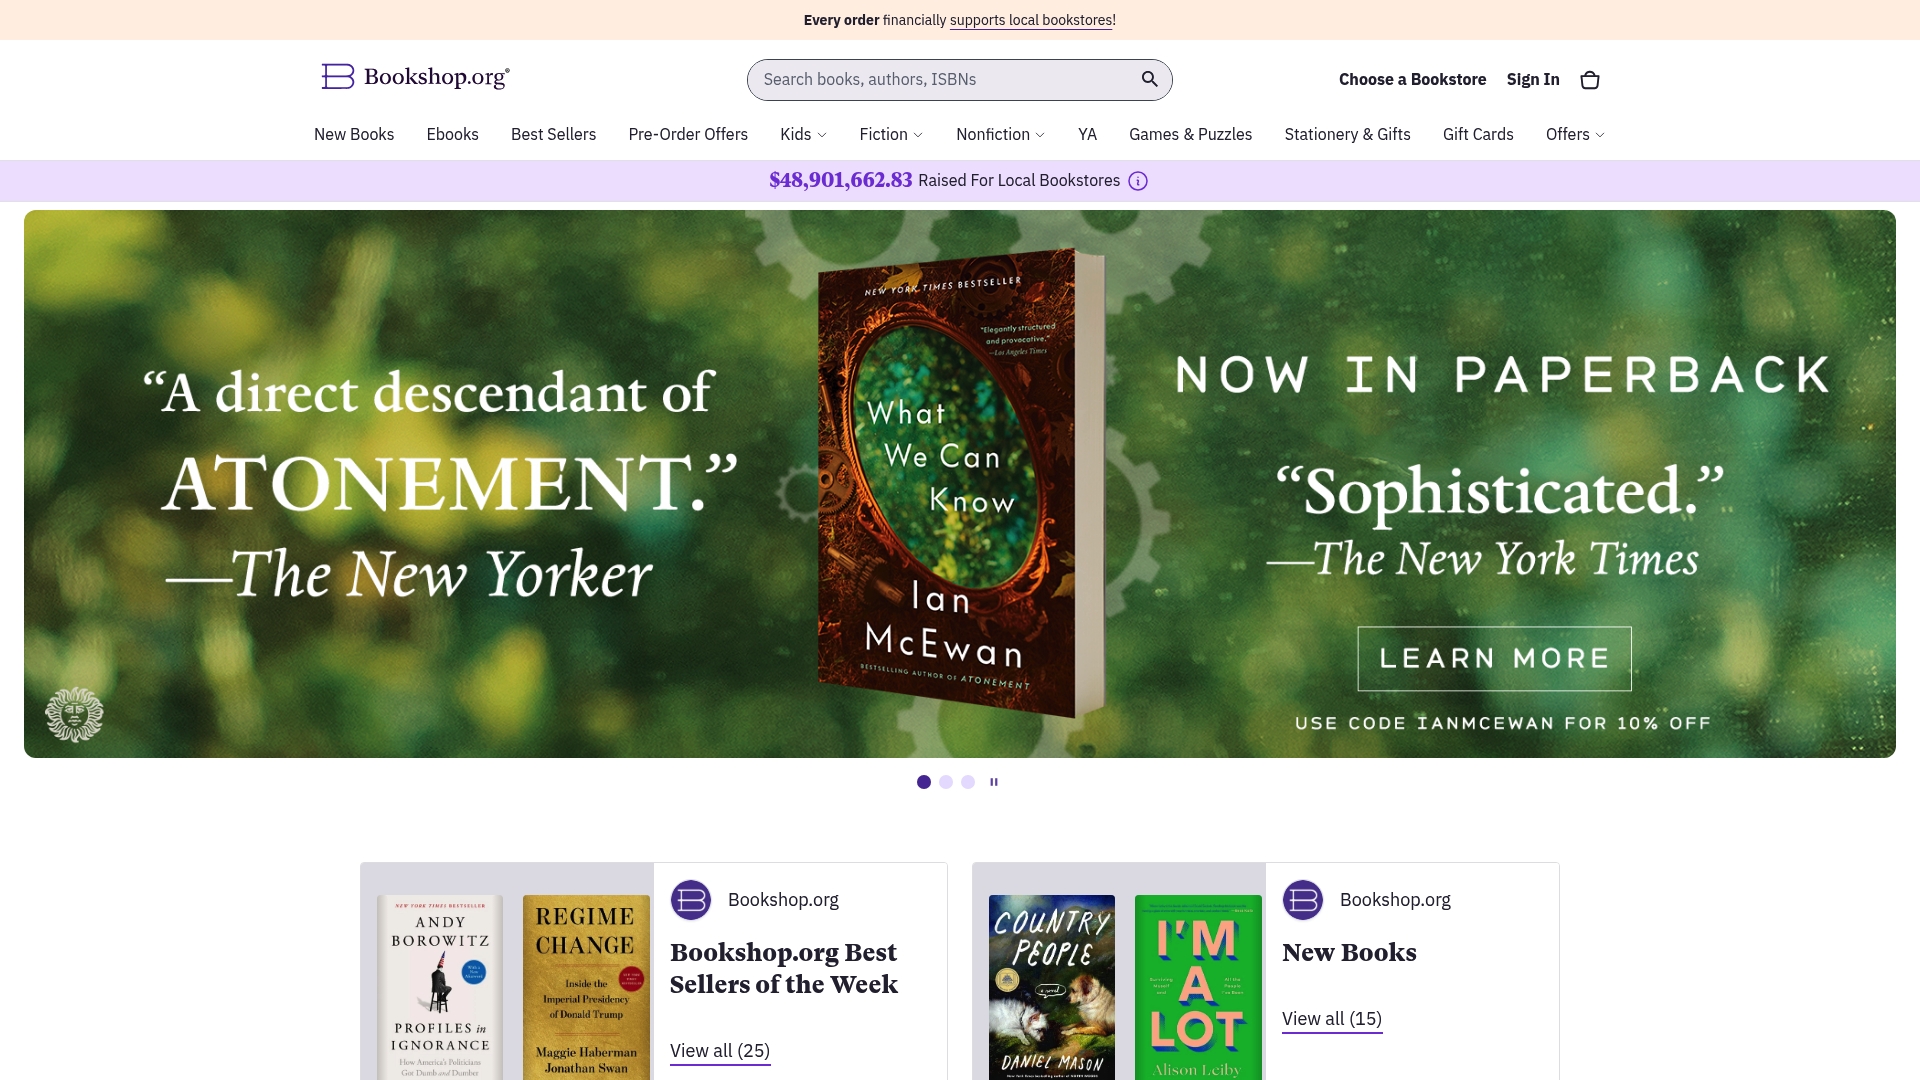The width and height of the screenshot is (1920, 1080).
Task: Click the New Books list heading
Action: pyautogui.click(x=1349, y=952)
